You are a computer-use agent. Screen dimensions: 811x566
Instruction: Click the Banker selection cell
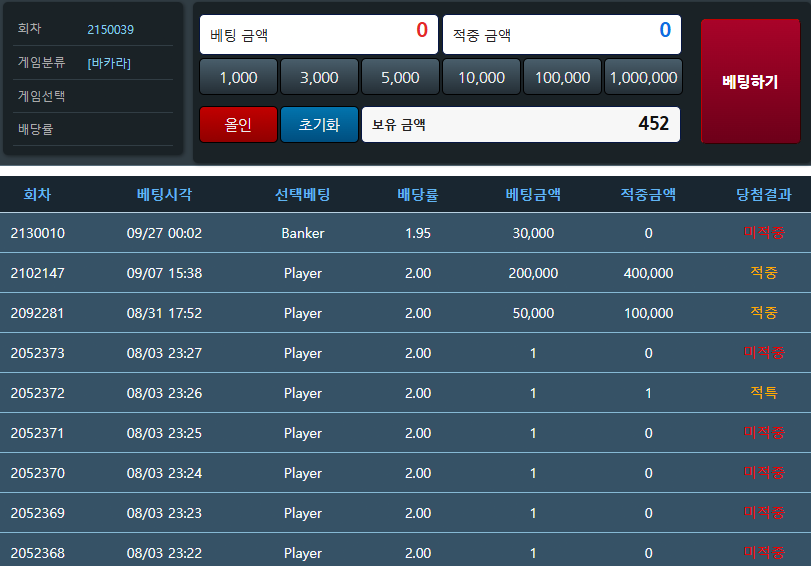[x=303, y=233]
